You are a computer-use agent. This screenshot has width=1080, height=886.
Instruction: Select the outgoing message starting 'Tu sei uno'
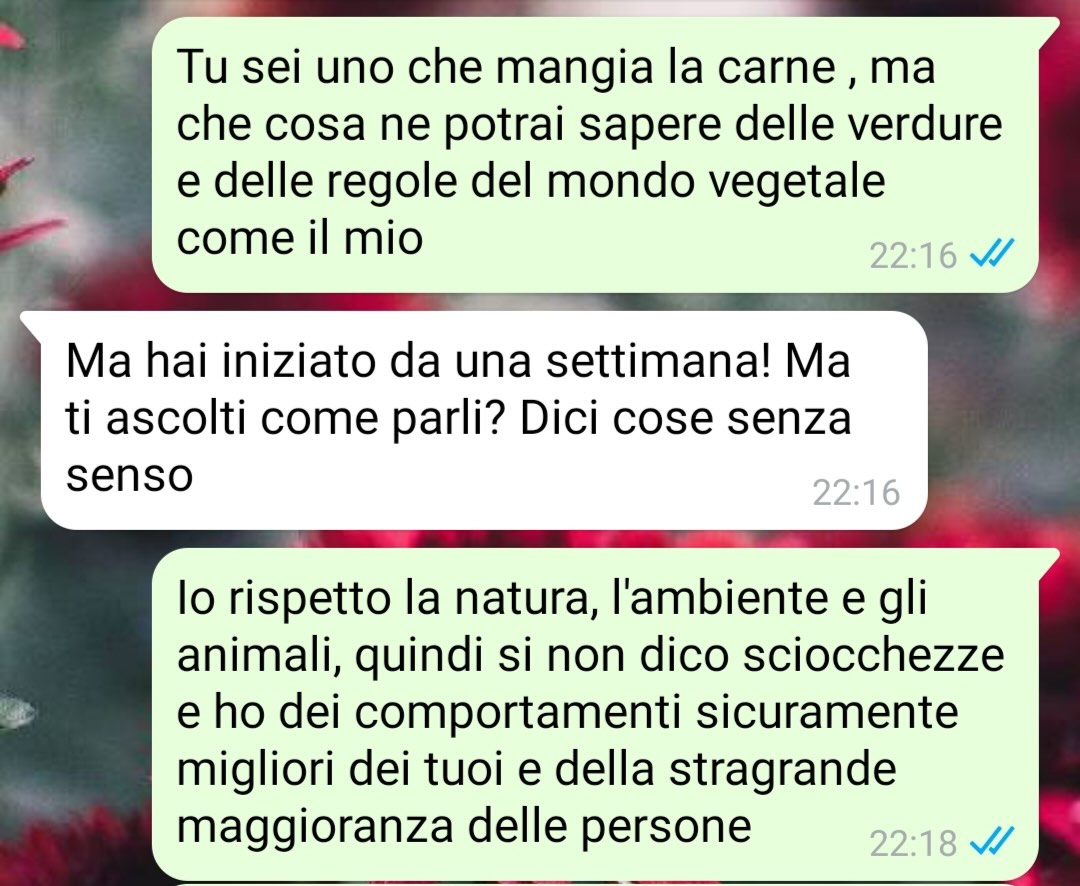(595, 155)
